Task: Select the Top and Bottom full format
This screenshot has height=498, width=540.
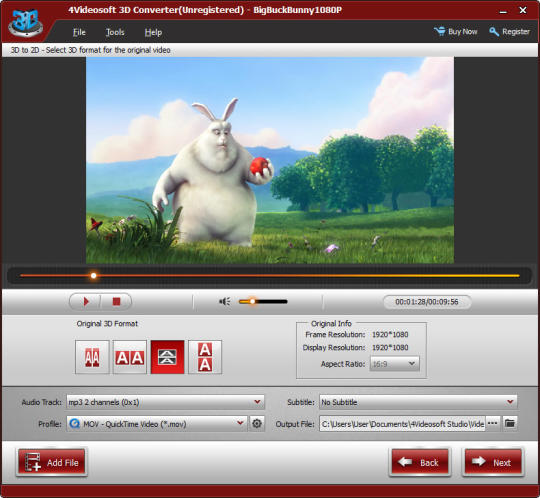Action: click(x=205, y=357)
